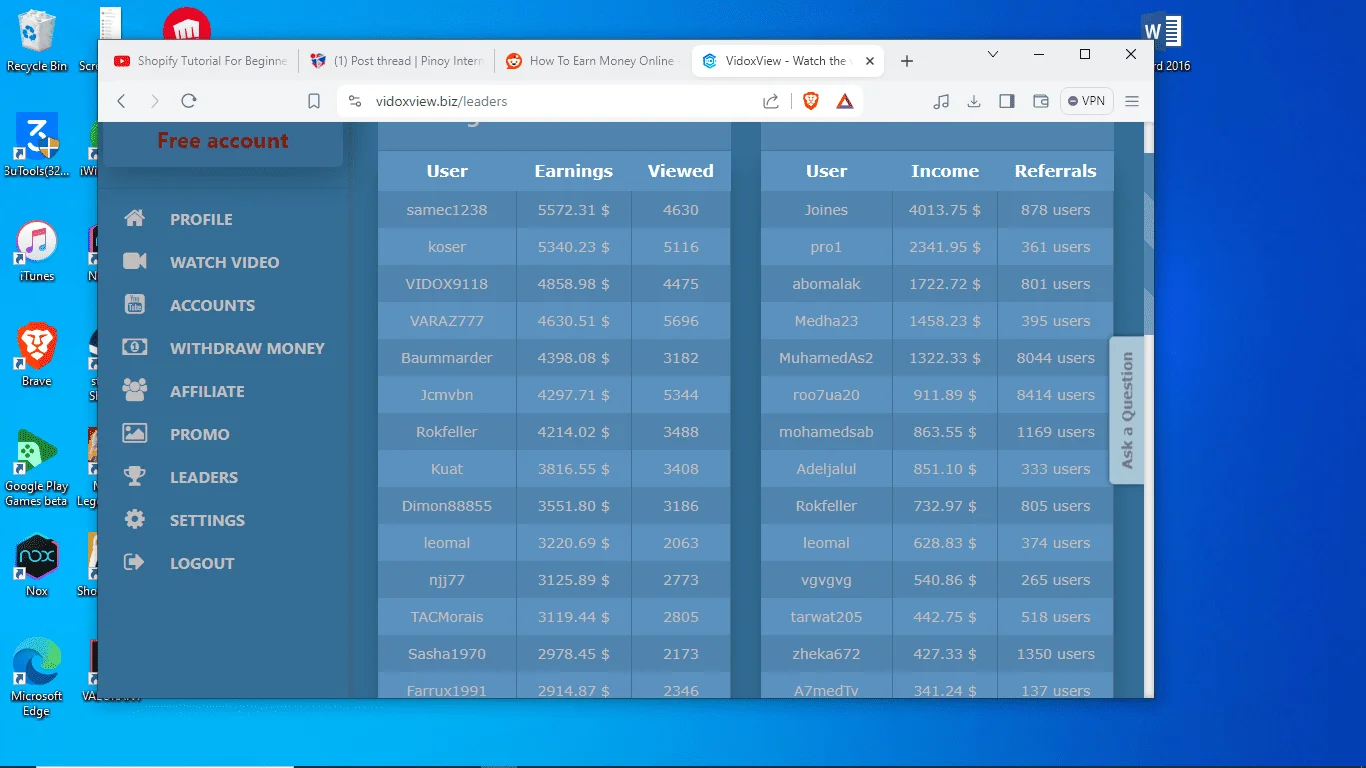Click user Baummarder in the table
The width and height of the screenshot is (1366, 768).
point(447,358)
